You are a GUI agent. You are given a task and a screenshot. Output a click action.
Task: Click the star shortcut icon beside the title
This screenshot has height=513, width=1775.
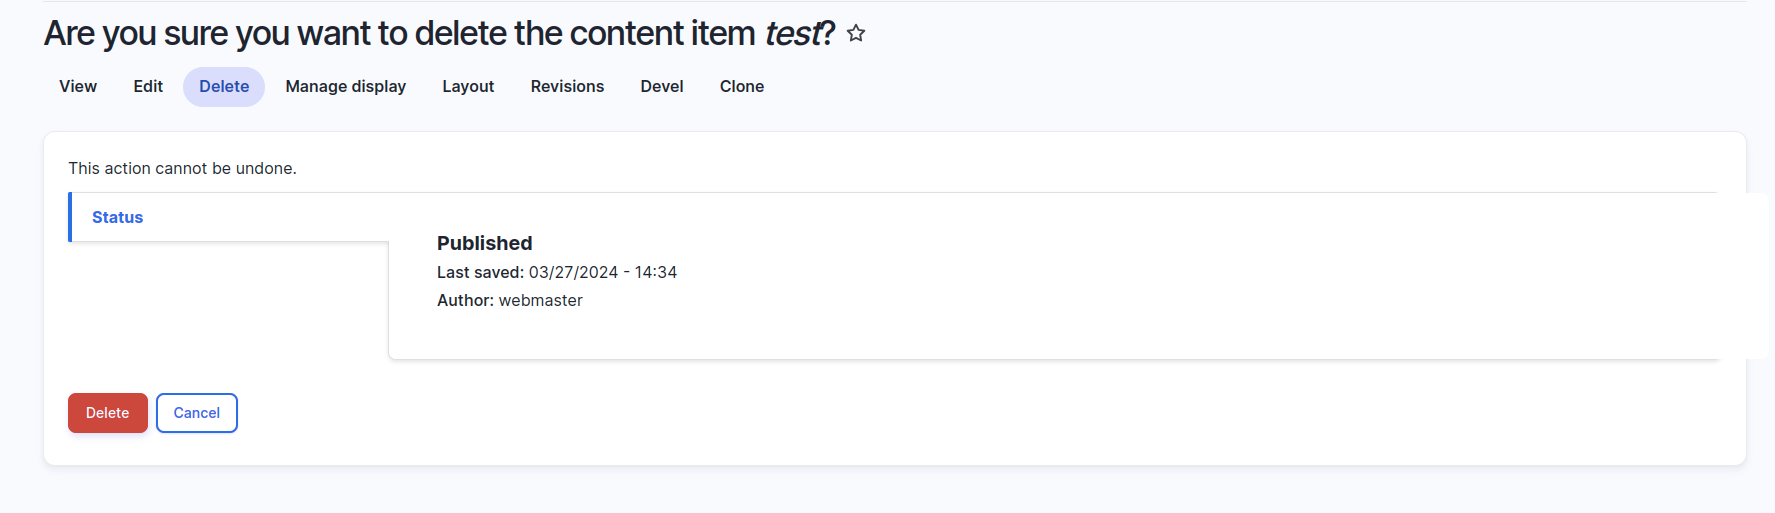[856, 33]
